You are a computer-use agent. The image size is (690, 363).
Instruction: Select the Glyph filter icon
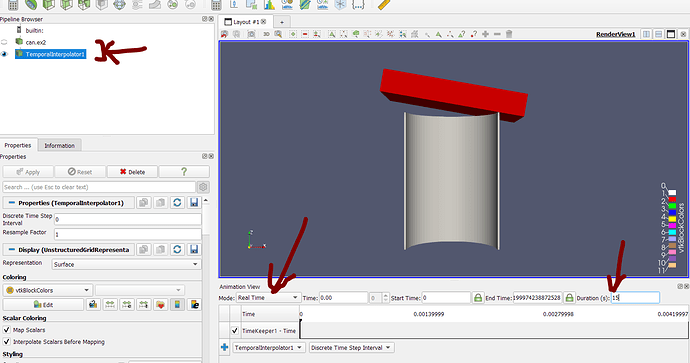[x=119, y=4]
